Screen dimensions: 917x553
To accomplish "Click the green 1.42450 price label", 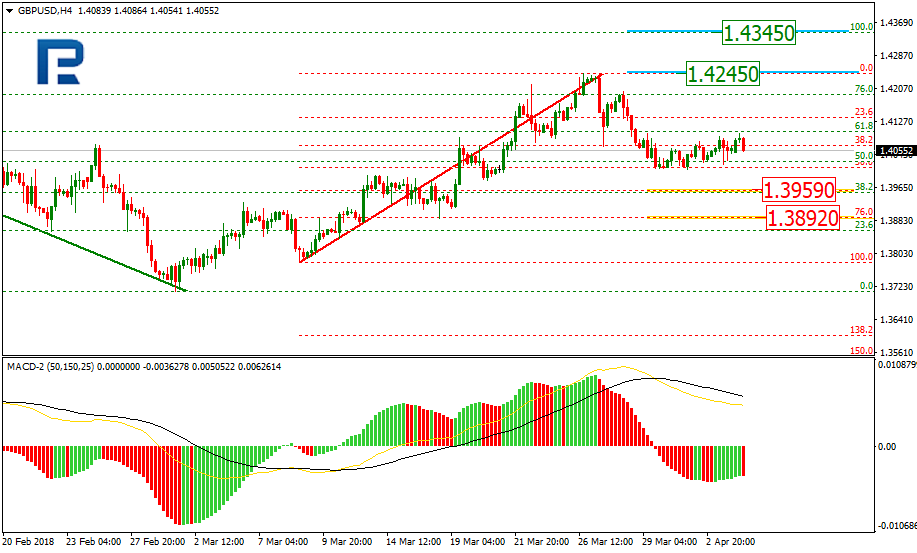I will click(x=722, y=73).
